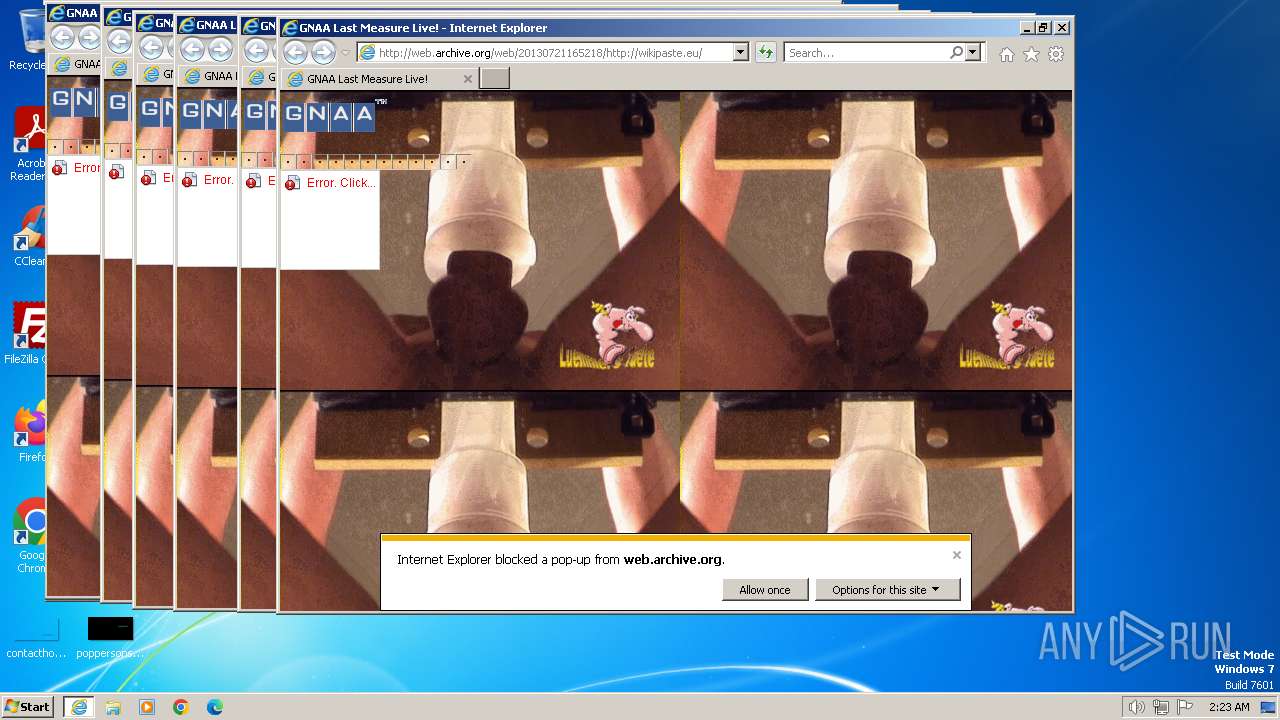1280x720 pixels.
Task: Click 'Allow once' on pop-up notification
Action: [x=765, y=590]
